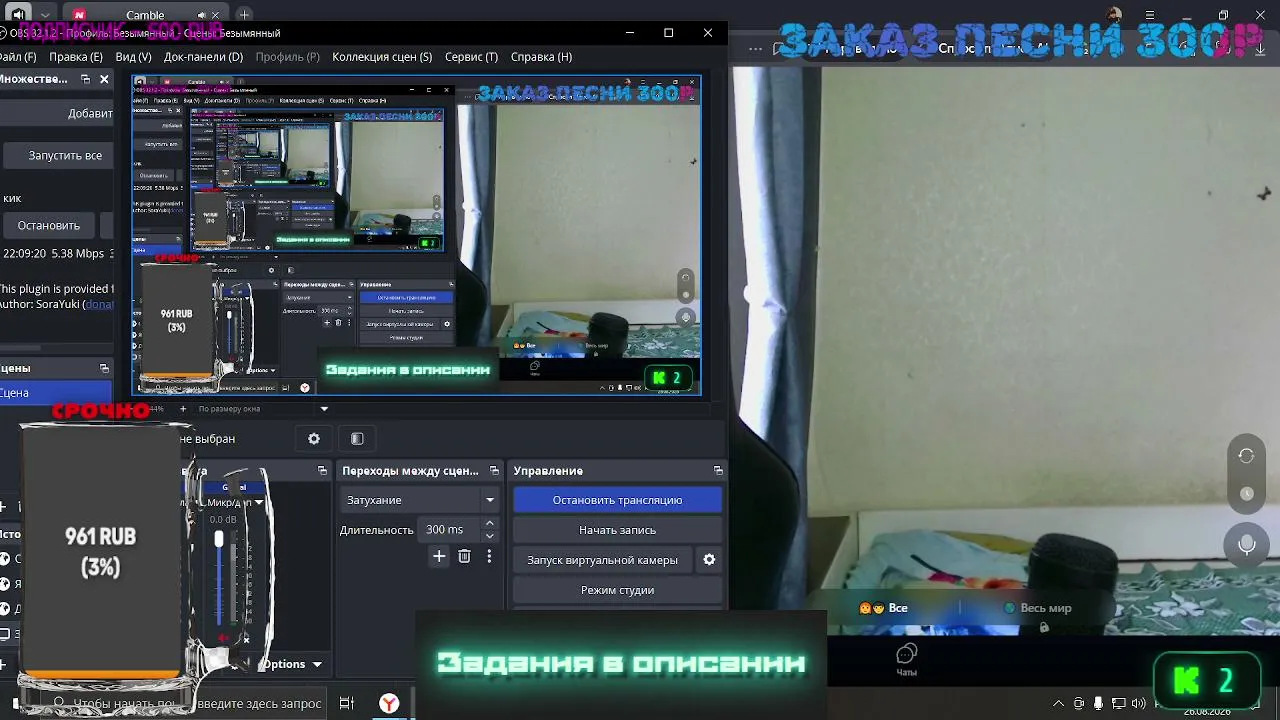Open the Микр/доп channel dropdown arrow
This screenshot has height=720, width=1280.
point(258,503)
